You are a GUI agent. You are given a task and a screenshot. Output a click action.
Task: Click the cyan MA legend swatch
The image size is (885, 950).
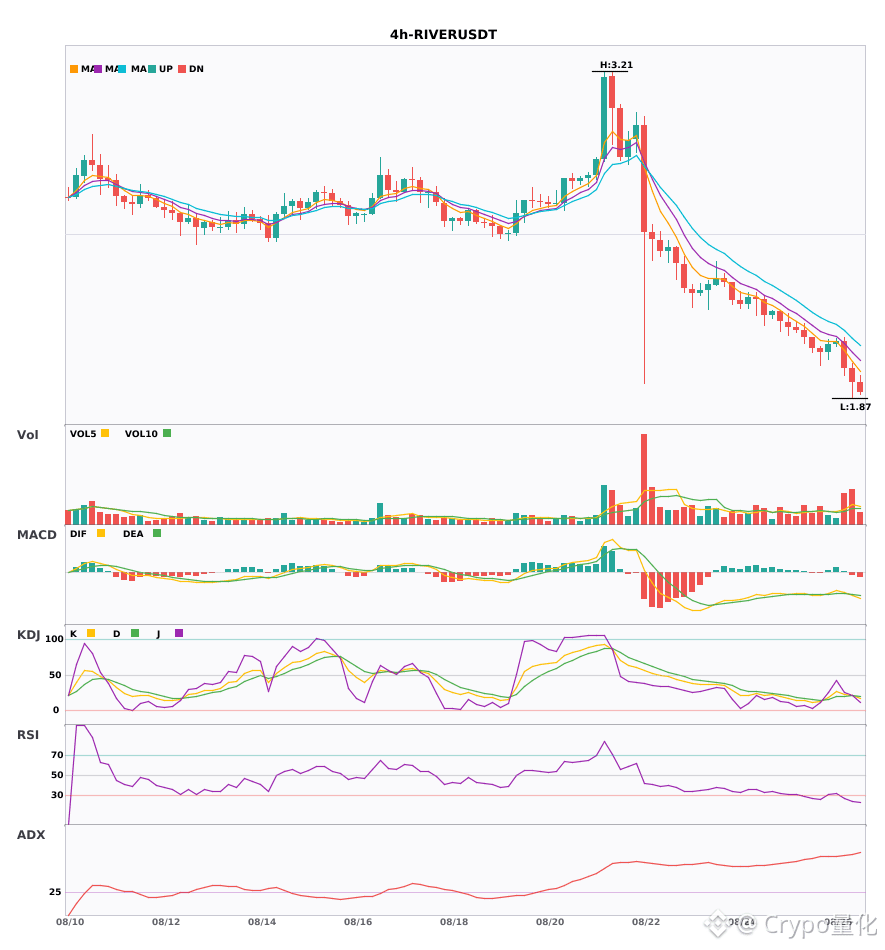coord(122,69)
